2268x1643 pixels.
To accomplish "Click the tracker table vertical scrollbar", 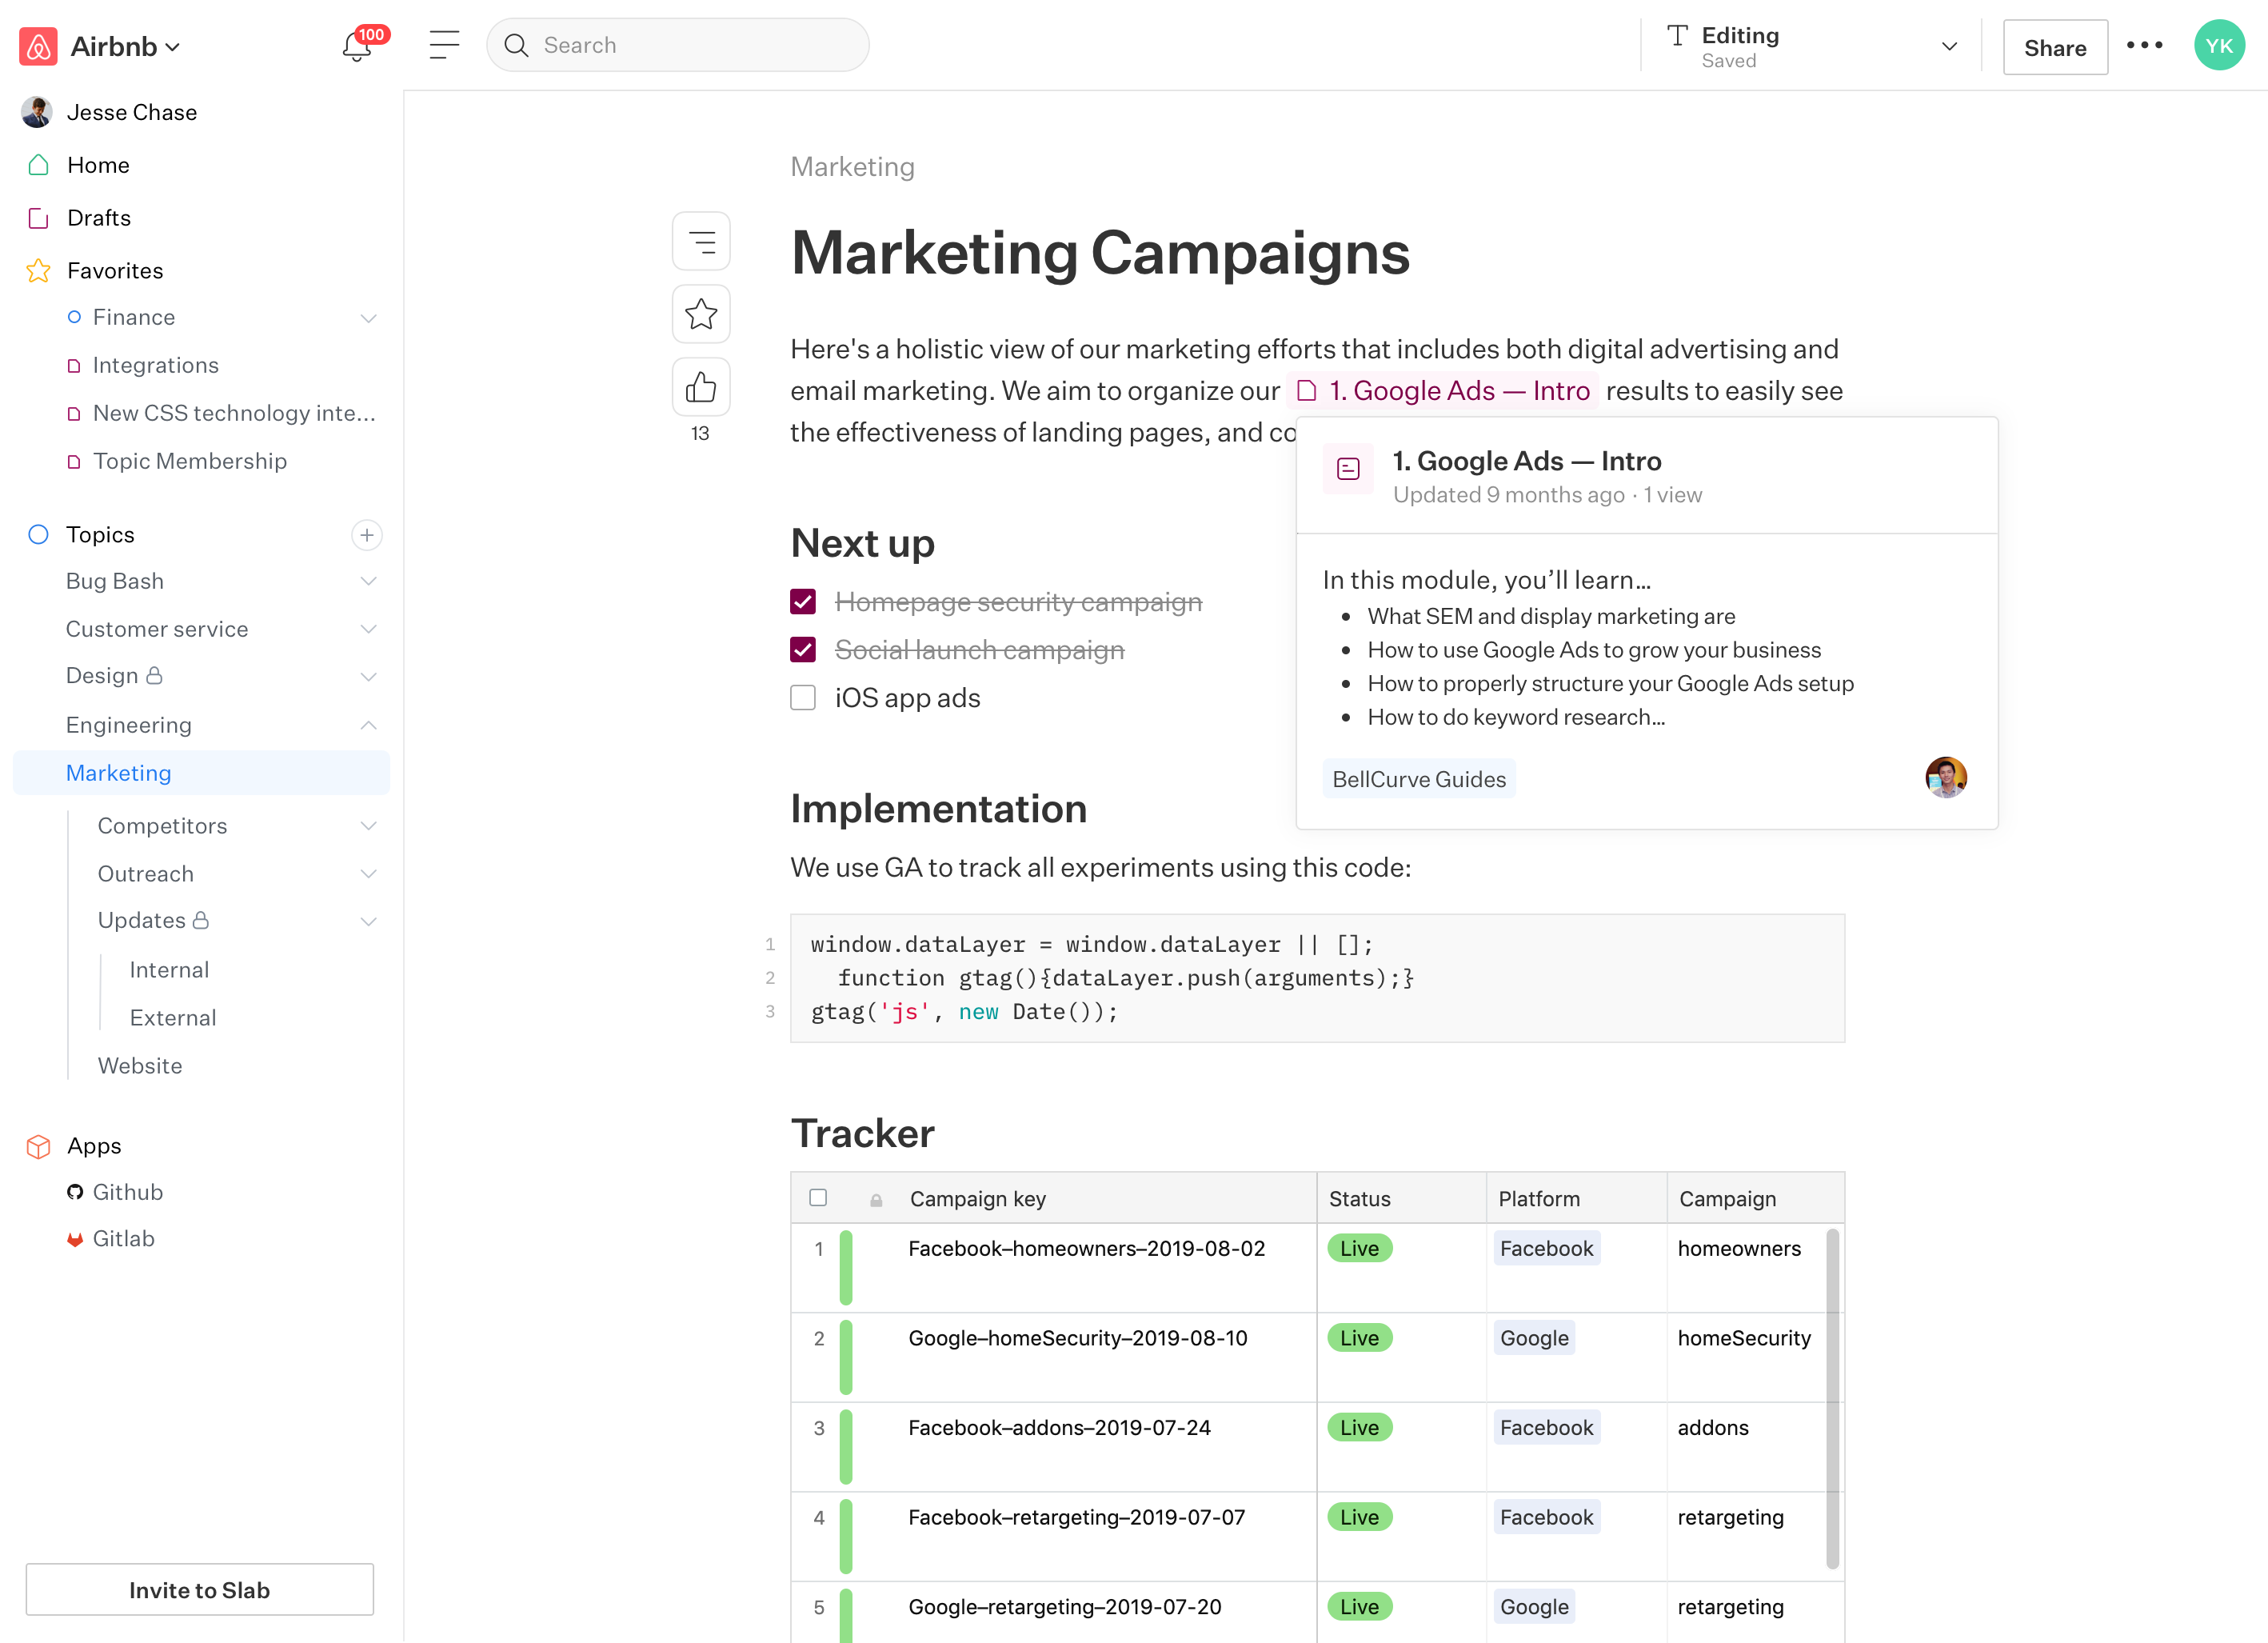I will (1832, 1399).
